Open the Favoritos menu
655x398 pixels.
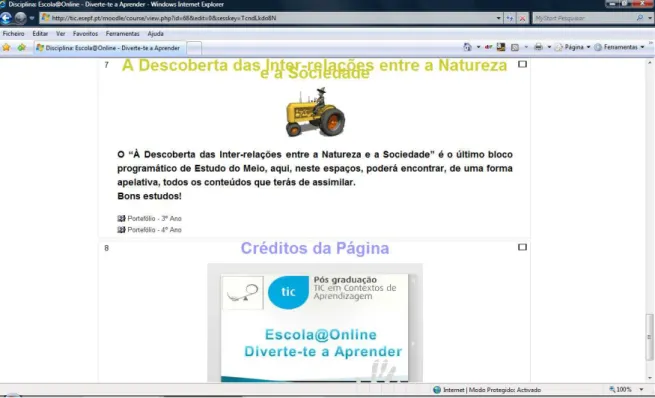(85, 33)
